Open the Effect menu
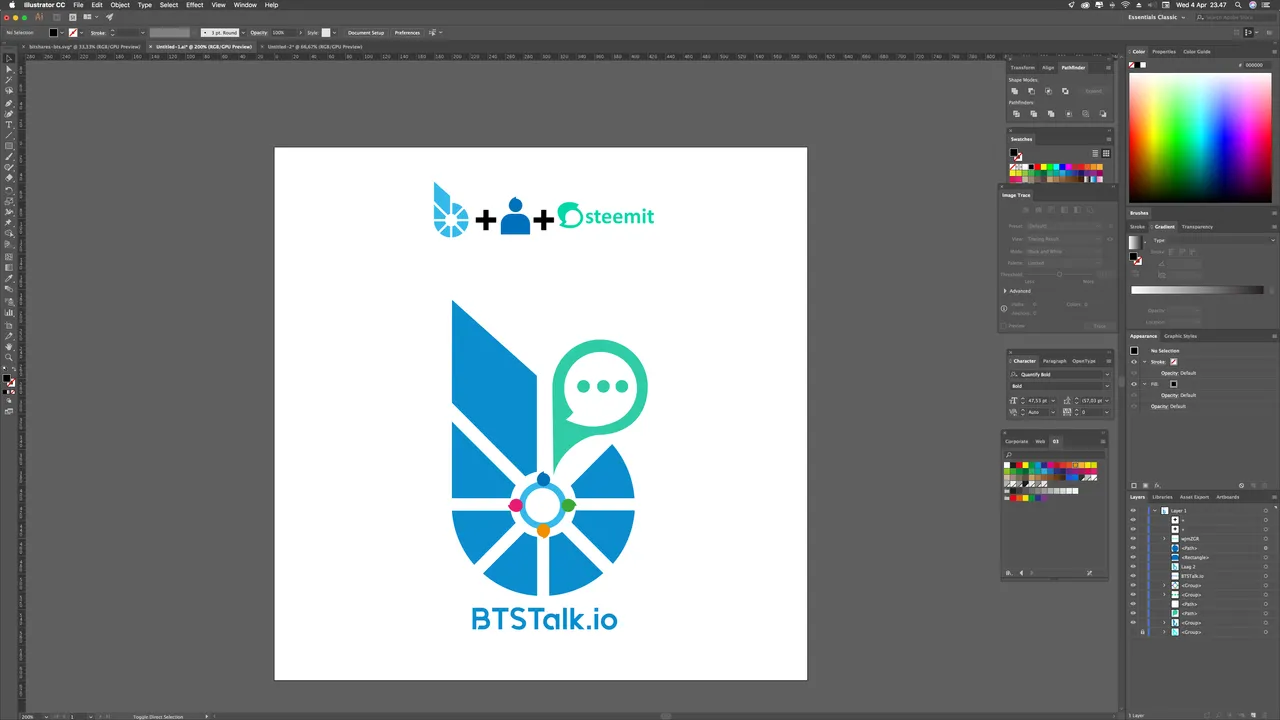 (194, 5)
